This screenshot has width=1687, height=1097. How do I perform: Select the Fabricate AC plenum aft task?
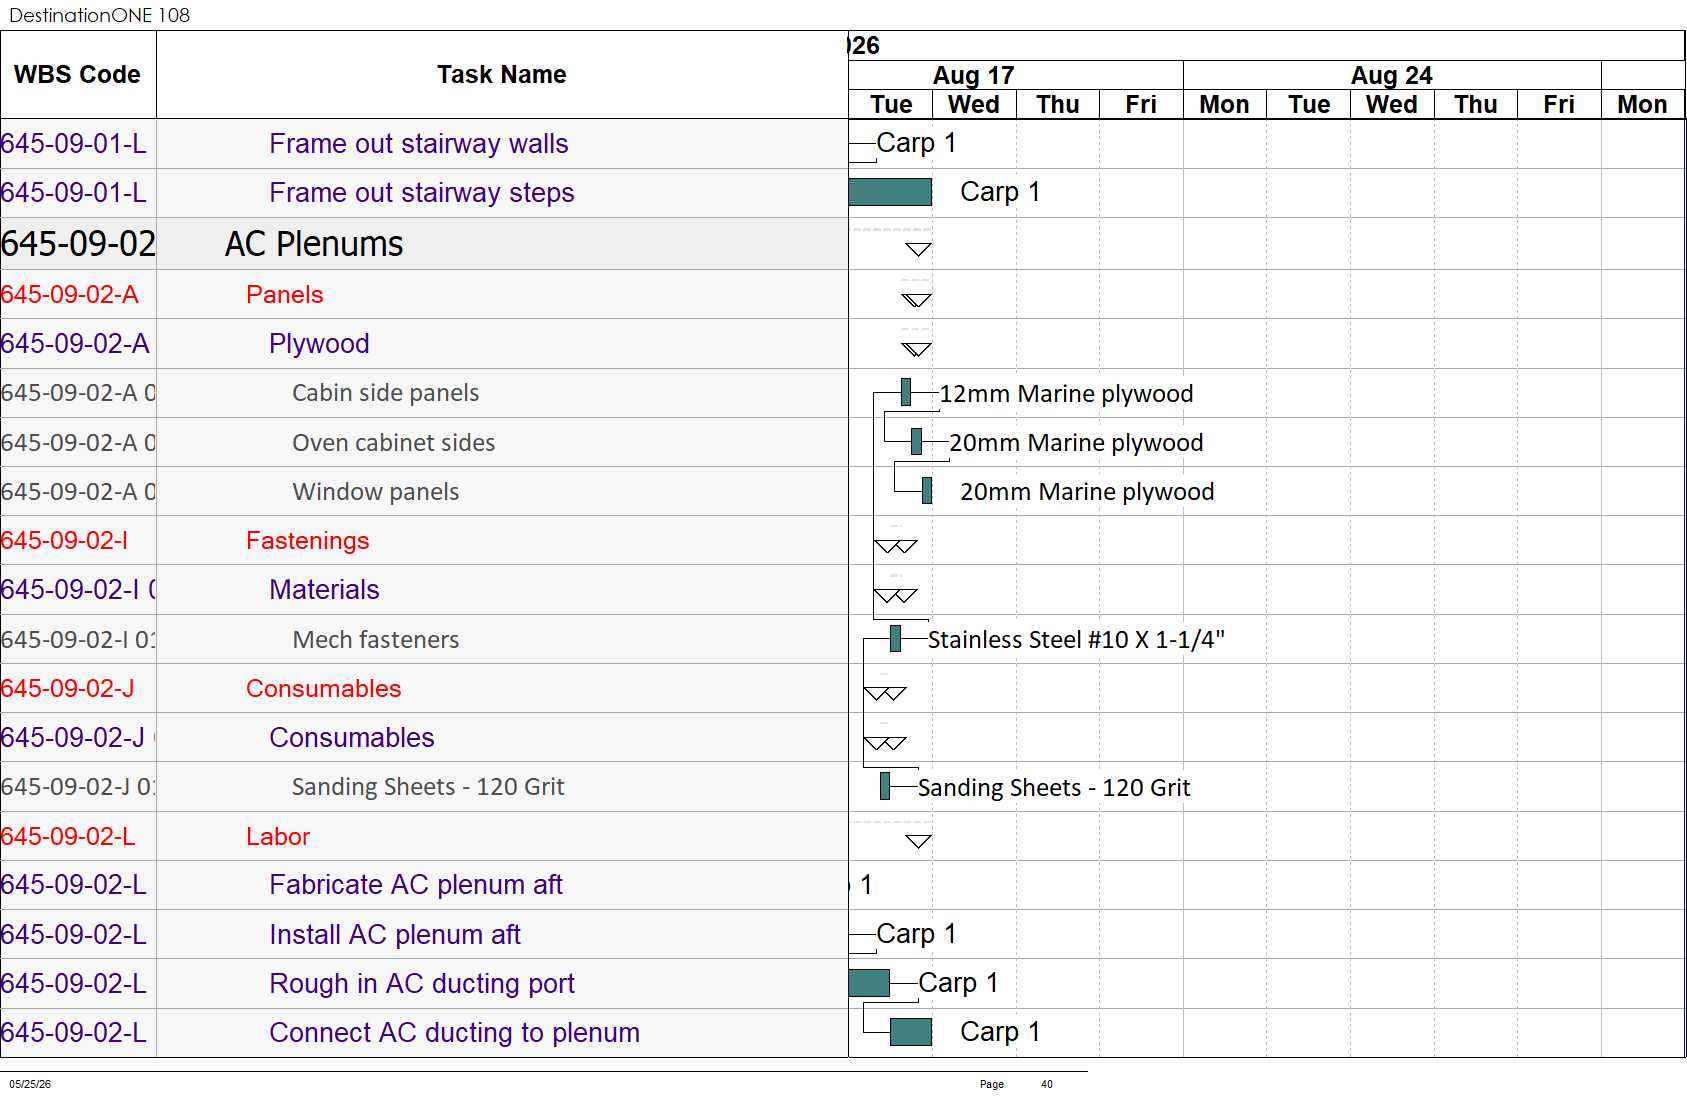pyautogui.click(x=415, y=885)
